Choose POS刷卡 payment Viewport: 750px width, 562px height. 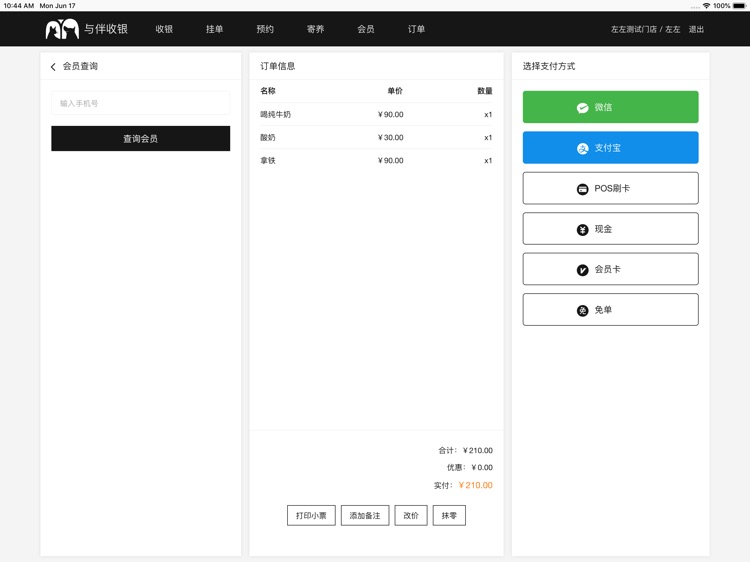[x=610, y=188]
